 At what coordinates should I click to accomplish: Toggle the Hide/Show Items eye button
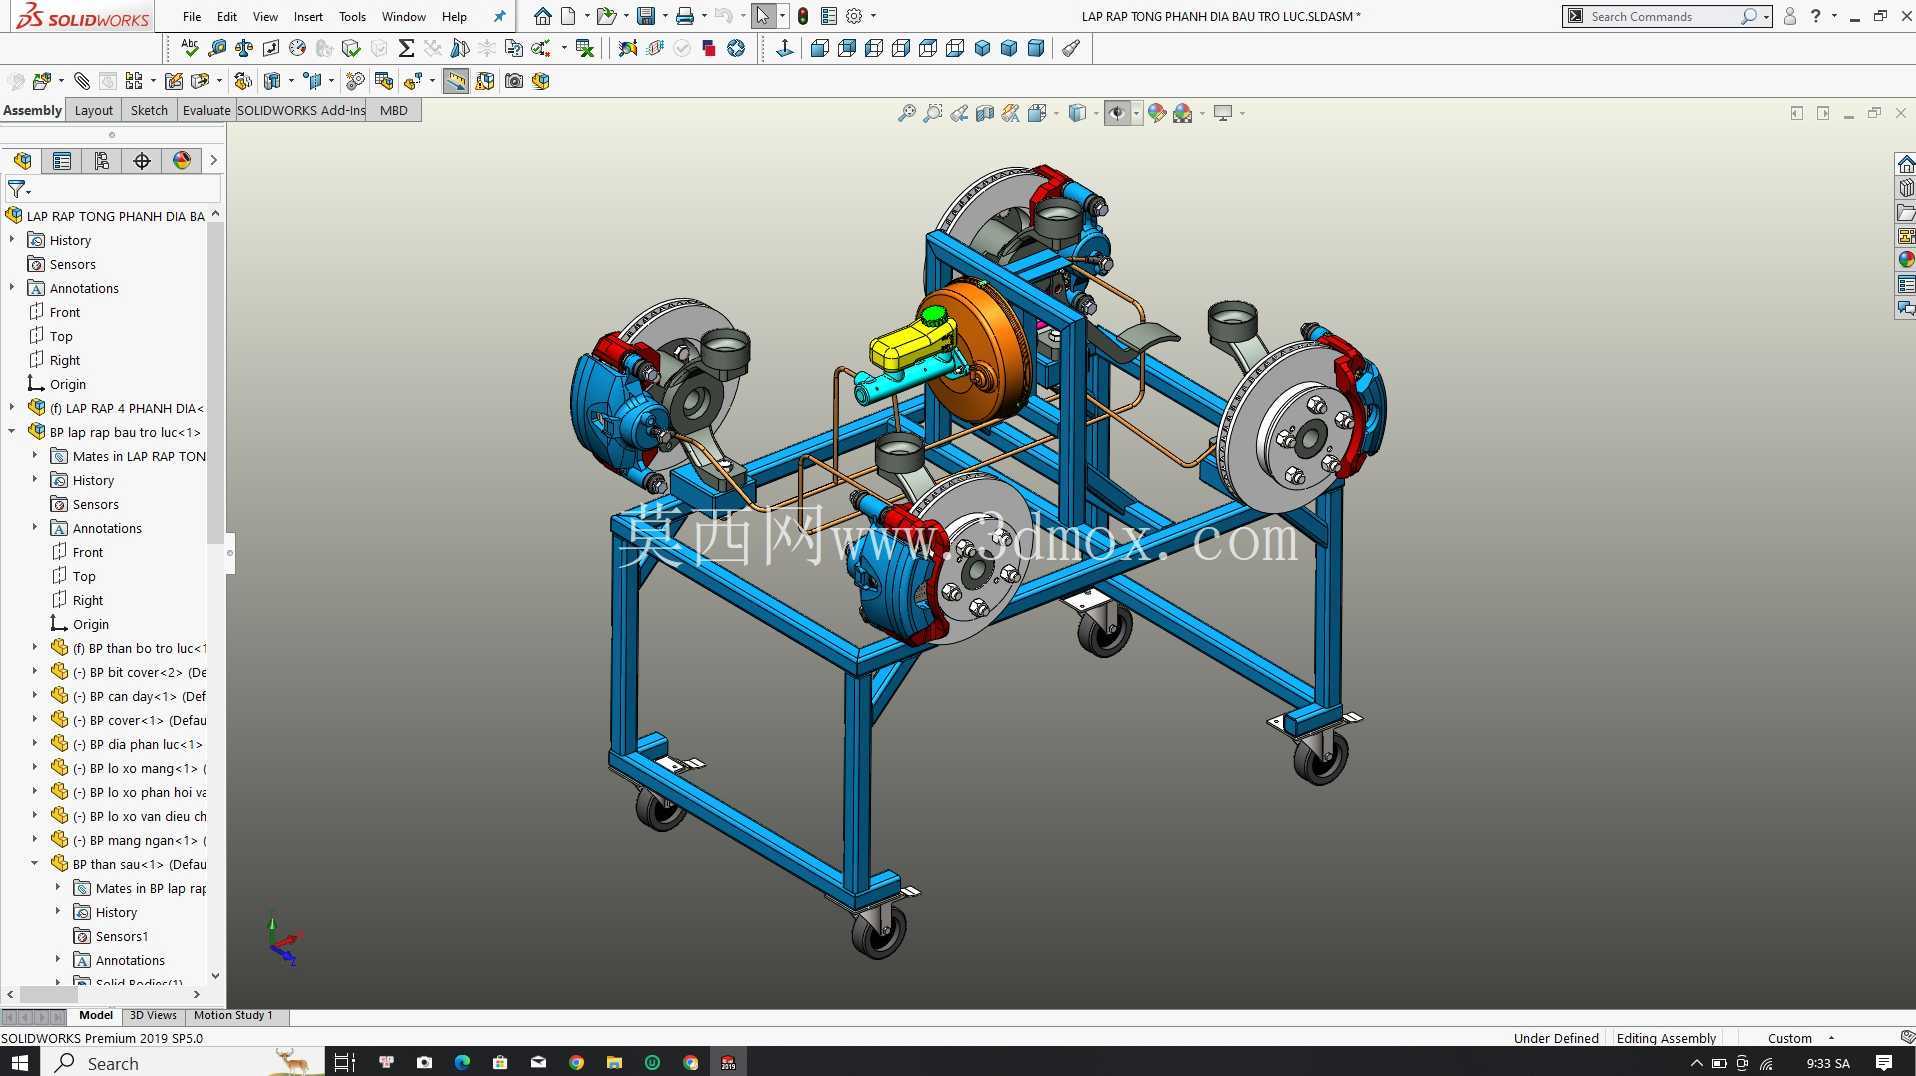(x=1117, y=113)
